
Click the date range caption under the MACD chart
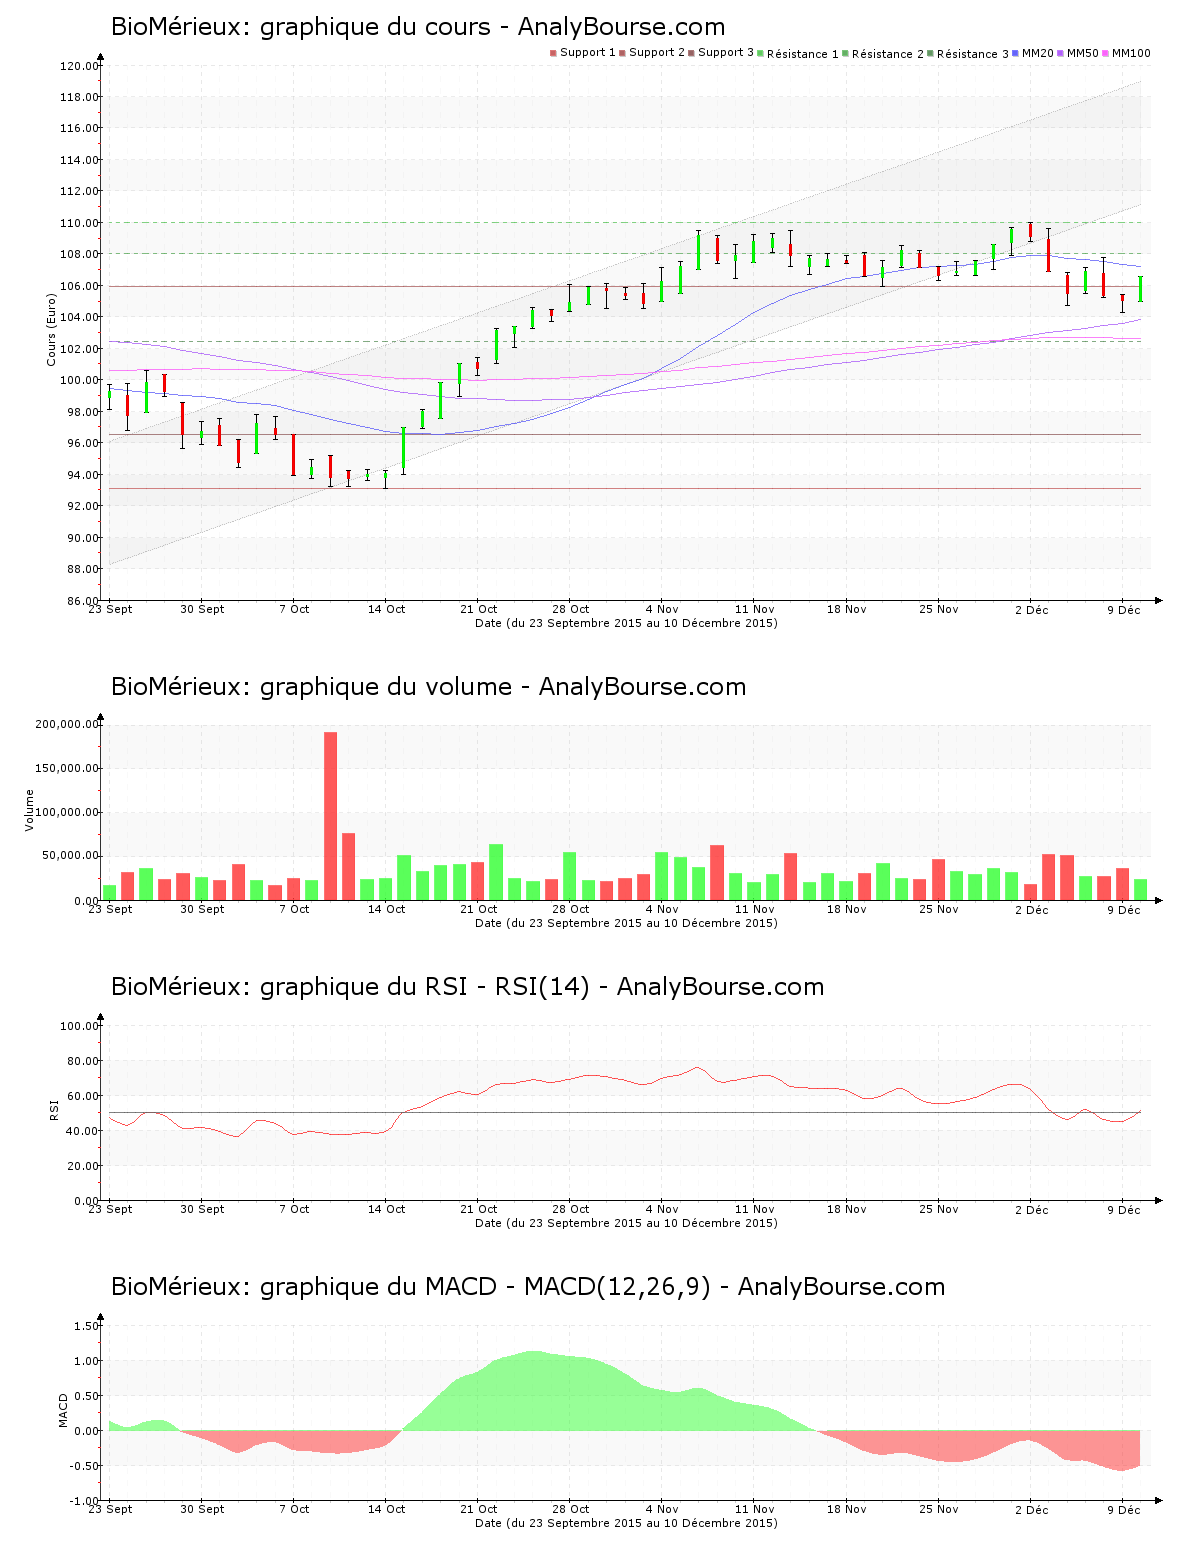626,1523
